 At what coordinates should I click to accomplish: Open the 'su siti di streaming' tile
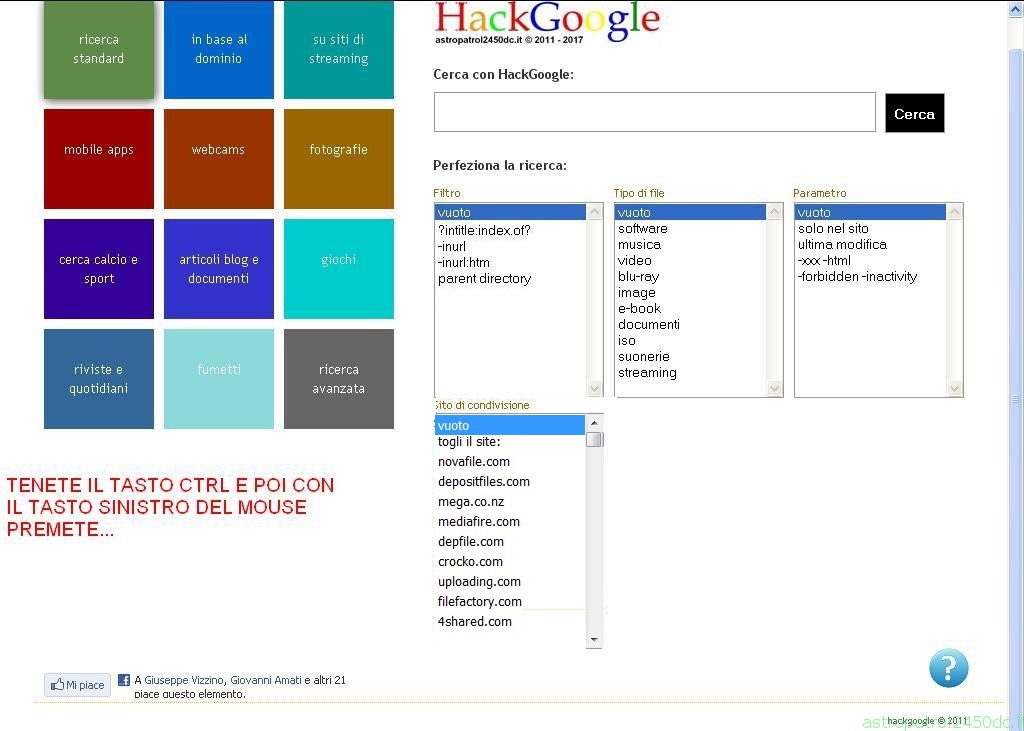(339, 49)
